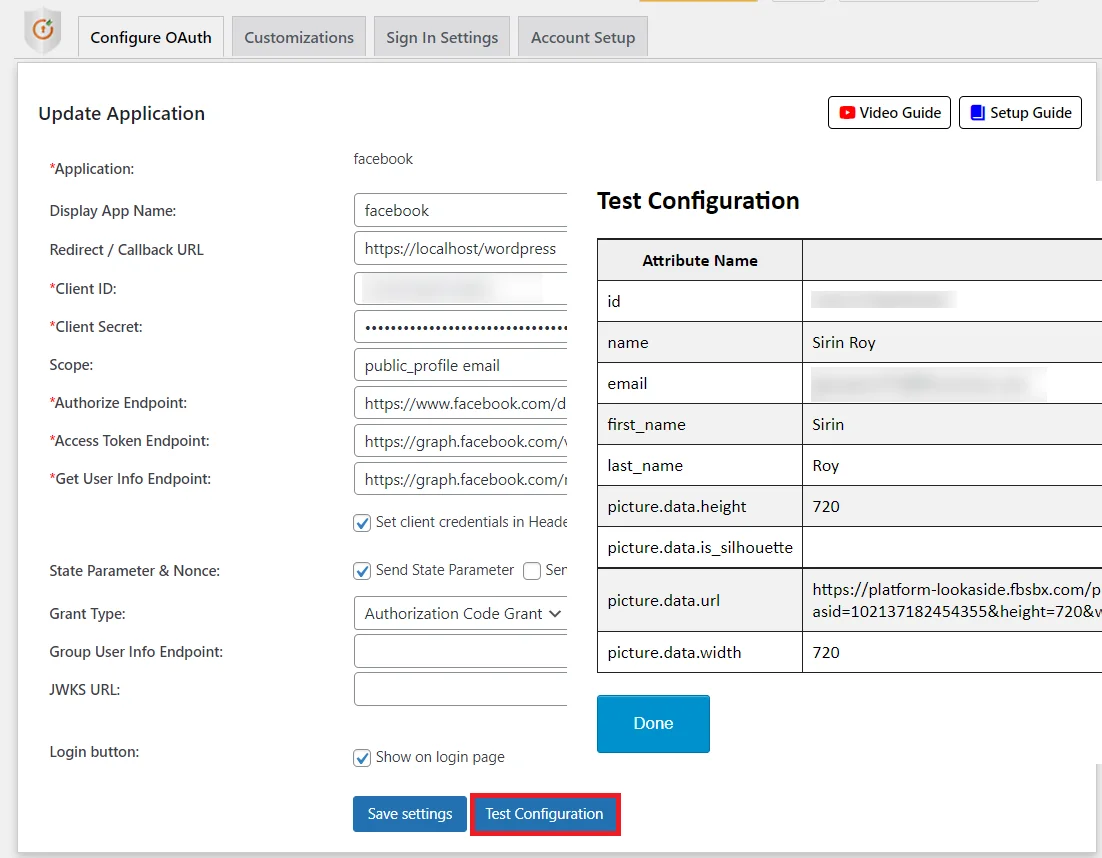The width and height of the screenshot is (1102, 858).
Task: Select the 'Sirin Roy' name value cell
Action: coord(952,342)
